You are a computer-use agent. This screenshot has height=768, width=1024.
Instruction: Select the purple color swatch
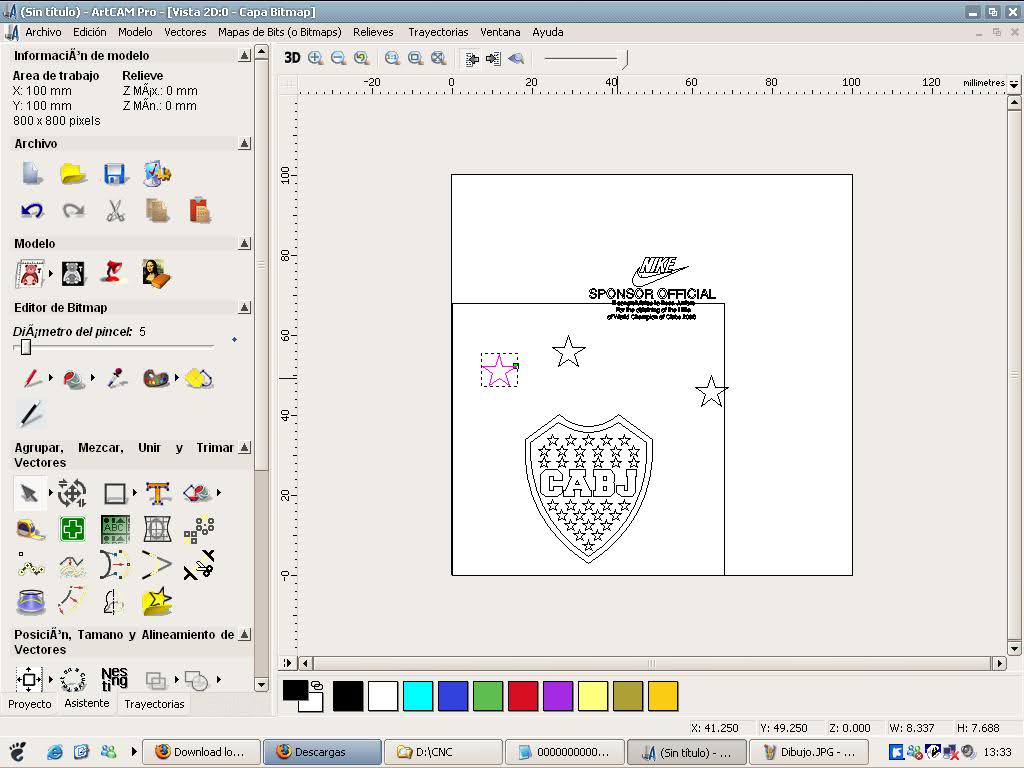[x=558, y=696]
